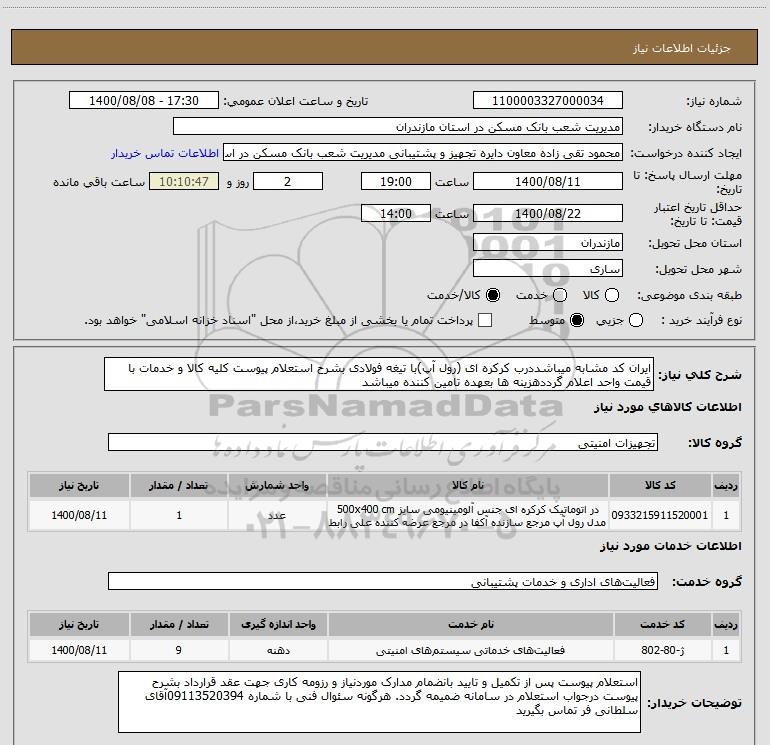770x745 pixels.
Task: Select the کالا/خدمت radio button
Action: pyautogui.click(x=493, y=295)
